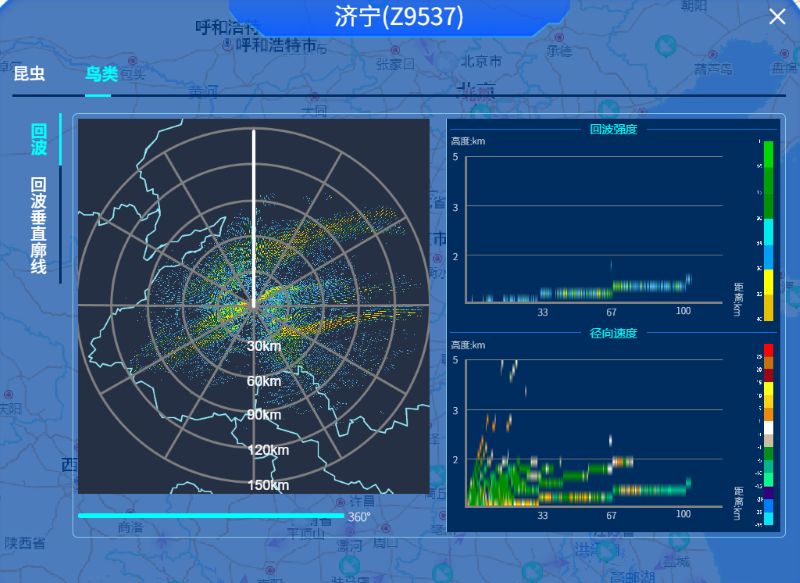800x583 pixels.
Task: Switch to 回波垂直廓线 side tab
Action: pos(39,226)
